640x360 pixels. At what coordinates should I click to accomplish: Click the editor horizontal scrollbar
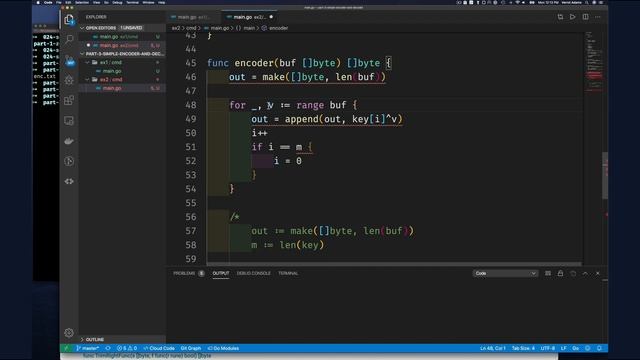(394, 264)
